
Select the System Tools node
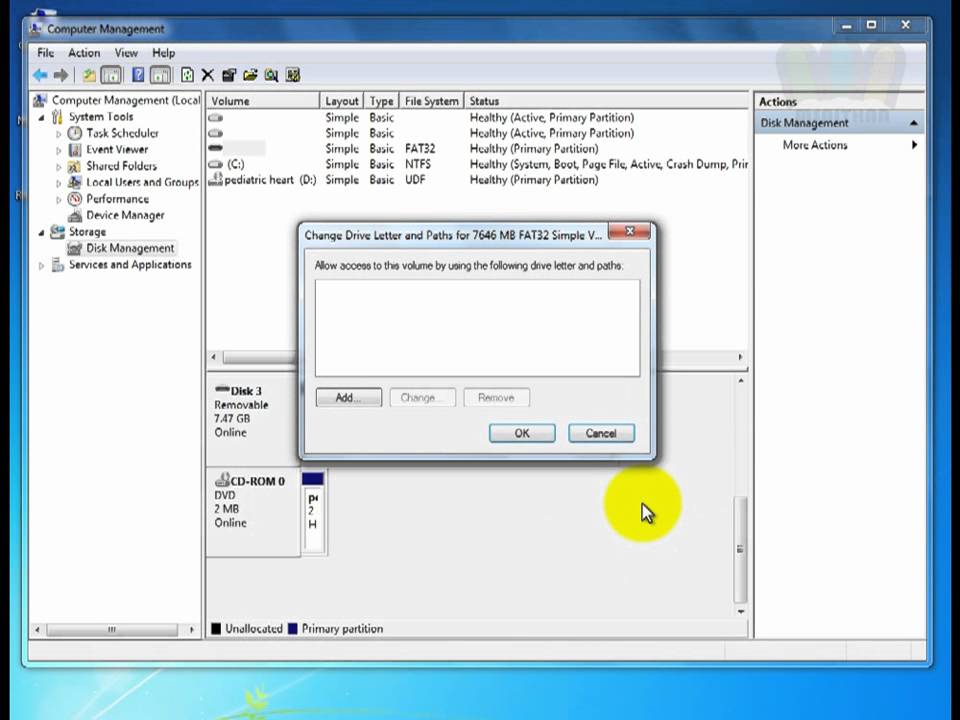(x=100, y=117)
